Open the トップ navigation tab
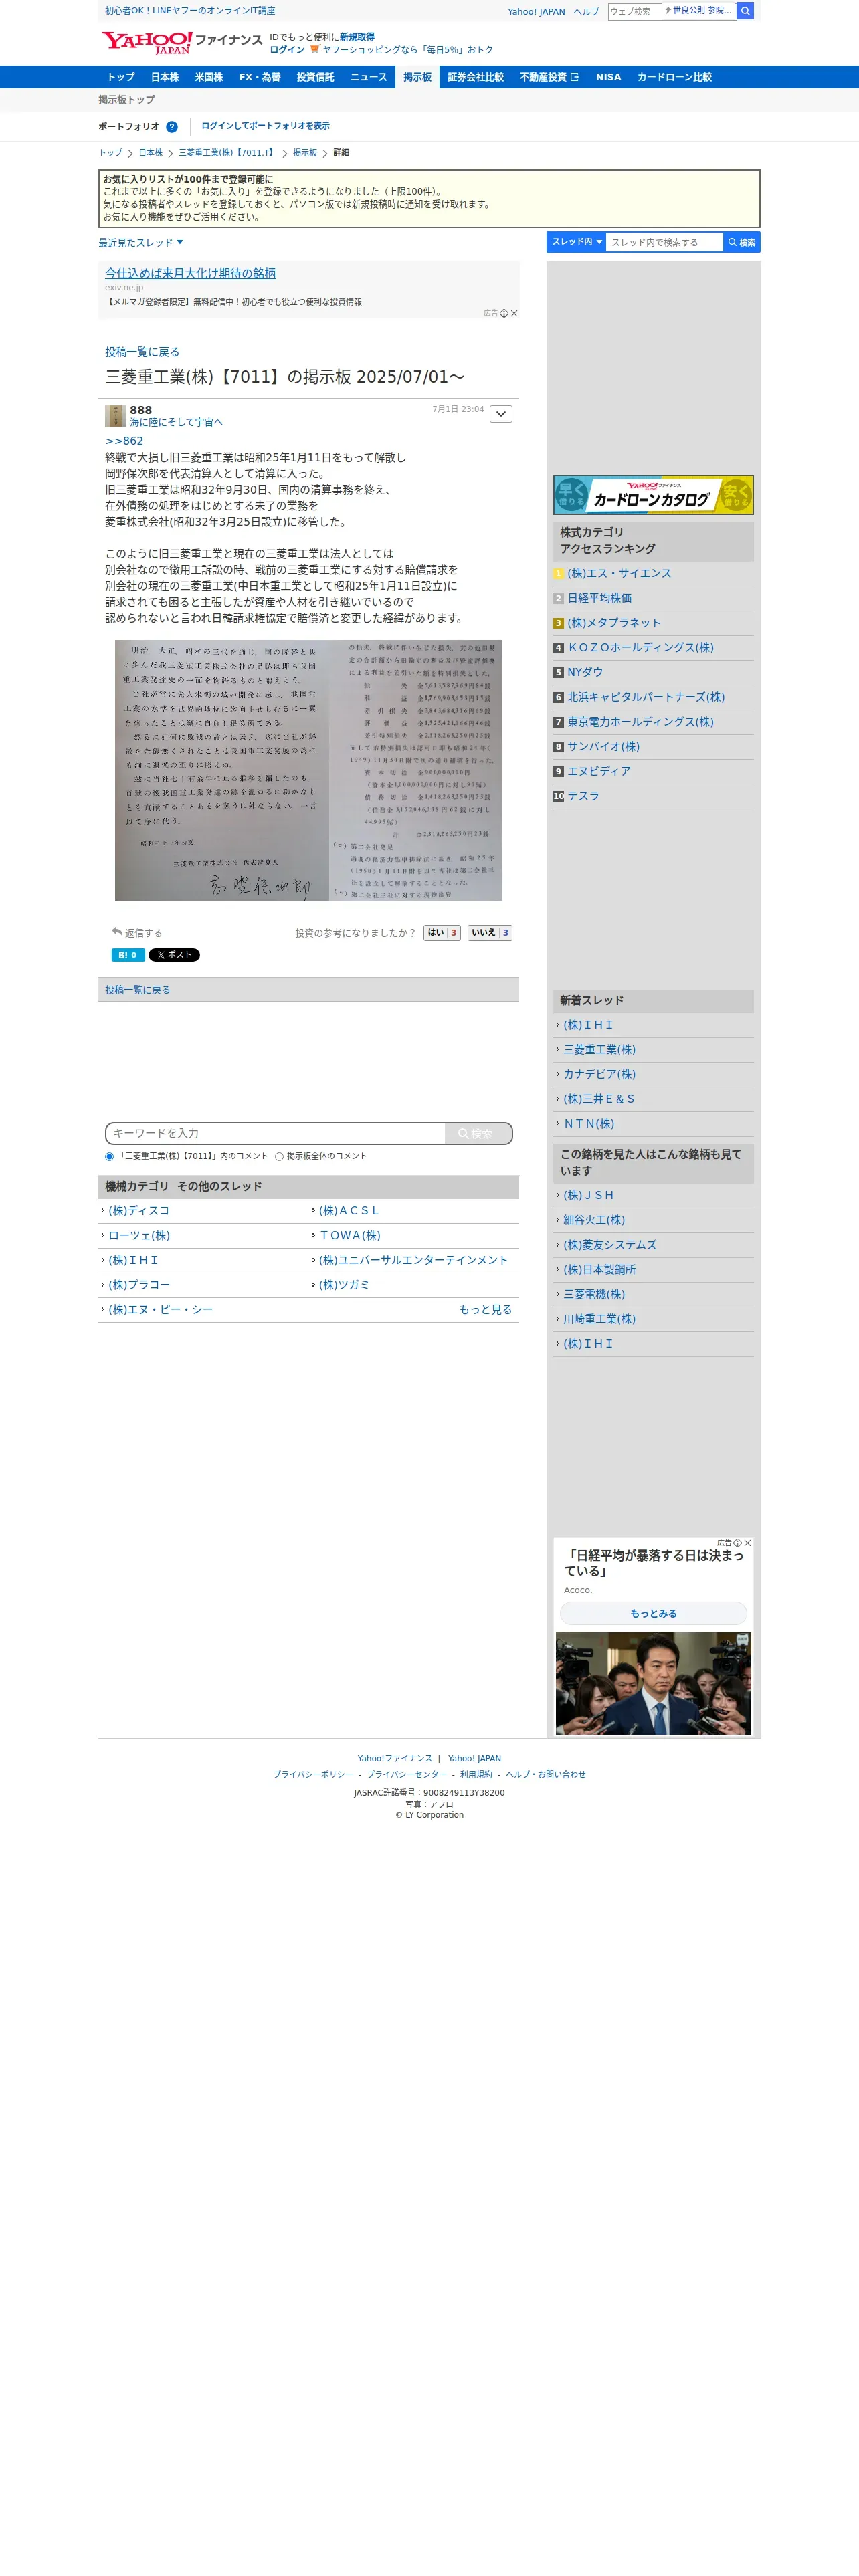The image size is (859, 2576). (121, 77)
